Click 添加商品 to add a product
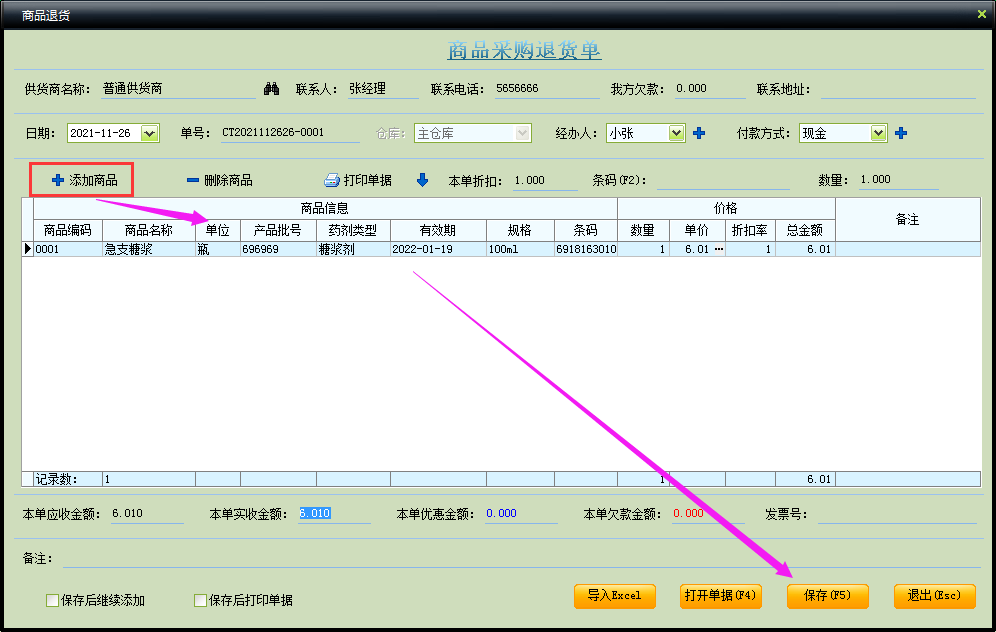This screenshot has height=632, width=996. coord(82,180)
